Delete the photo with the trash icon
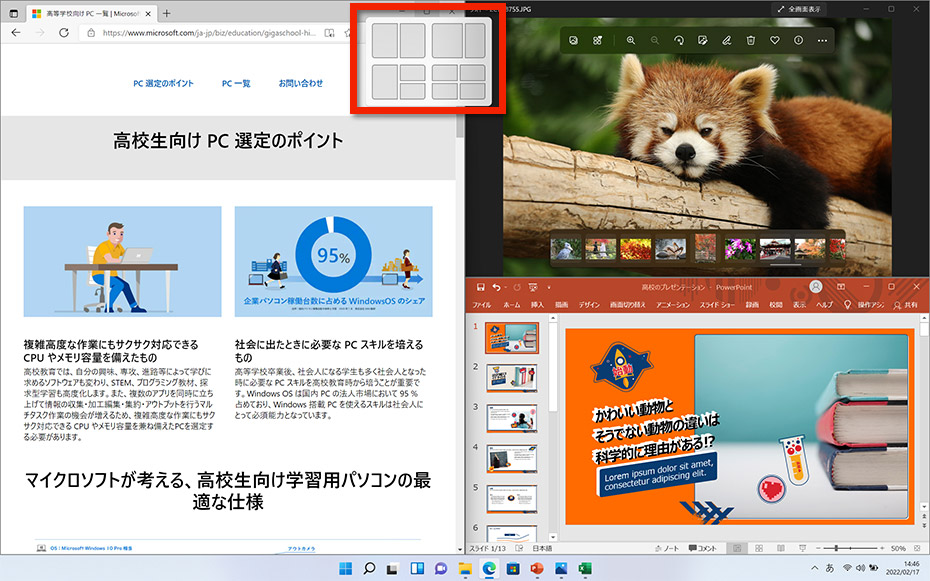The width and height of the screenshot is (930, 581). tap(750, 40)
